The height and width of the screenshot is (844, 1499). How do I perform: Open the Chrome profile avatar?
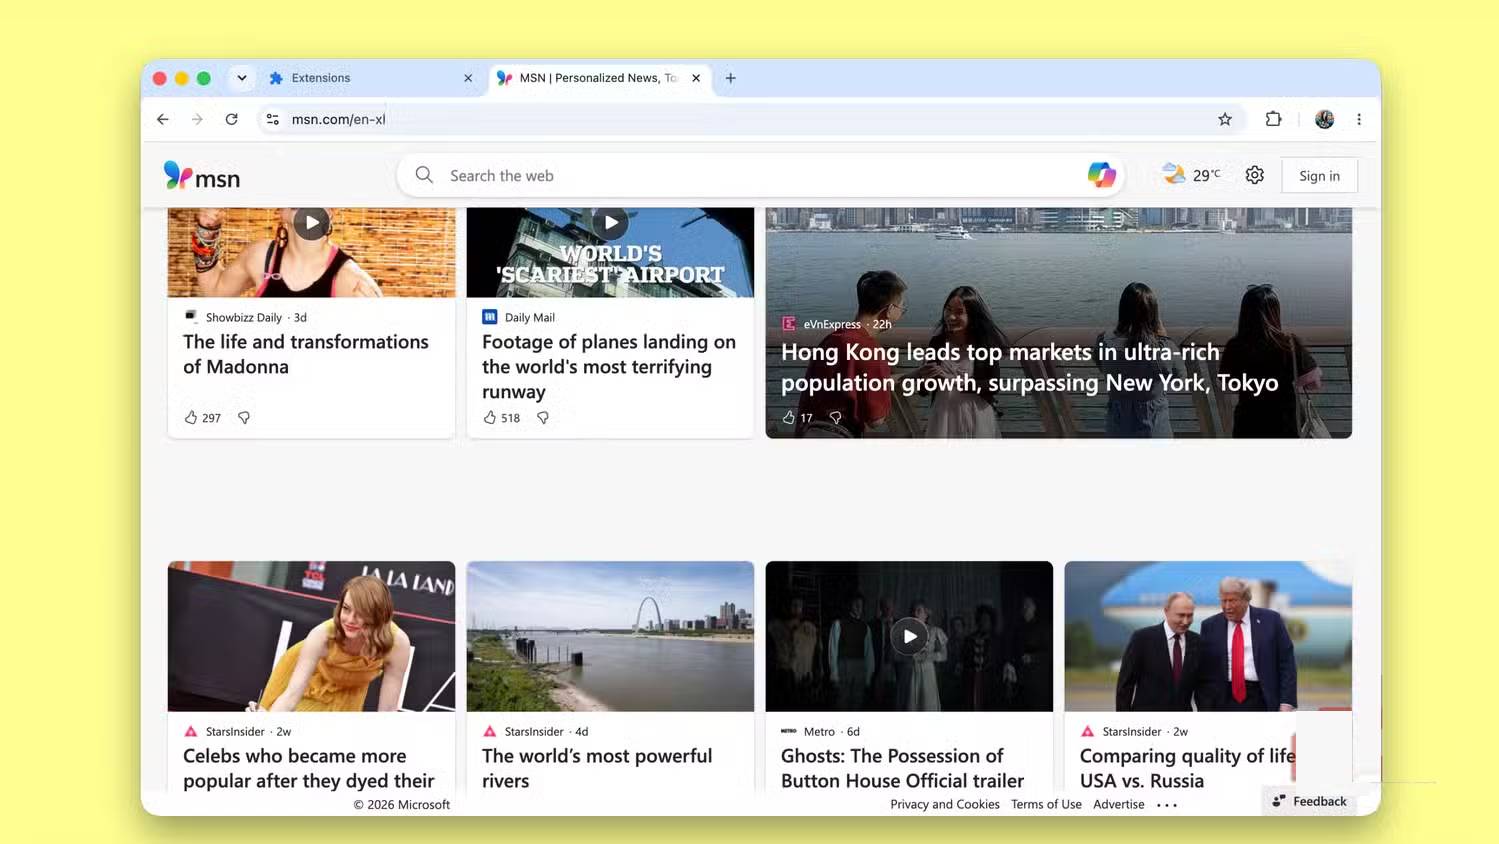pos(1324,119)
